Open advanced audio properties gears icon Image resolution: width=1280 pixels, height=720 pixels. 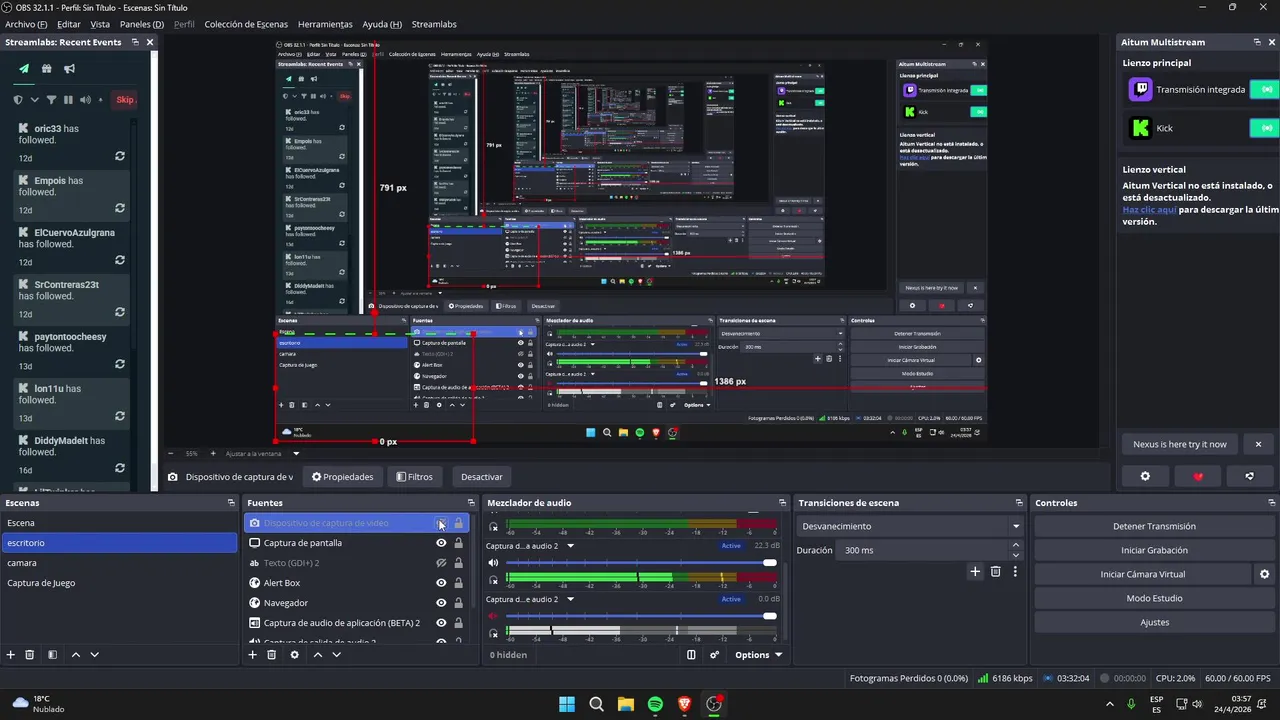714,655
